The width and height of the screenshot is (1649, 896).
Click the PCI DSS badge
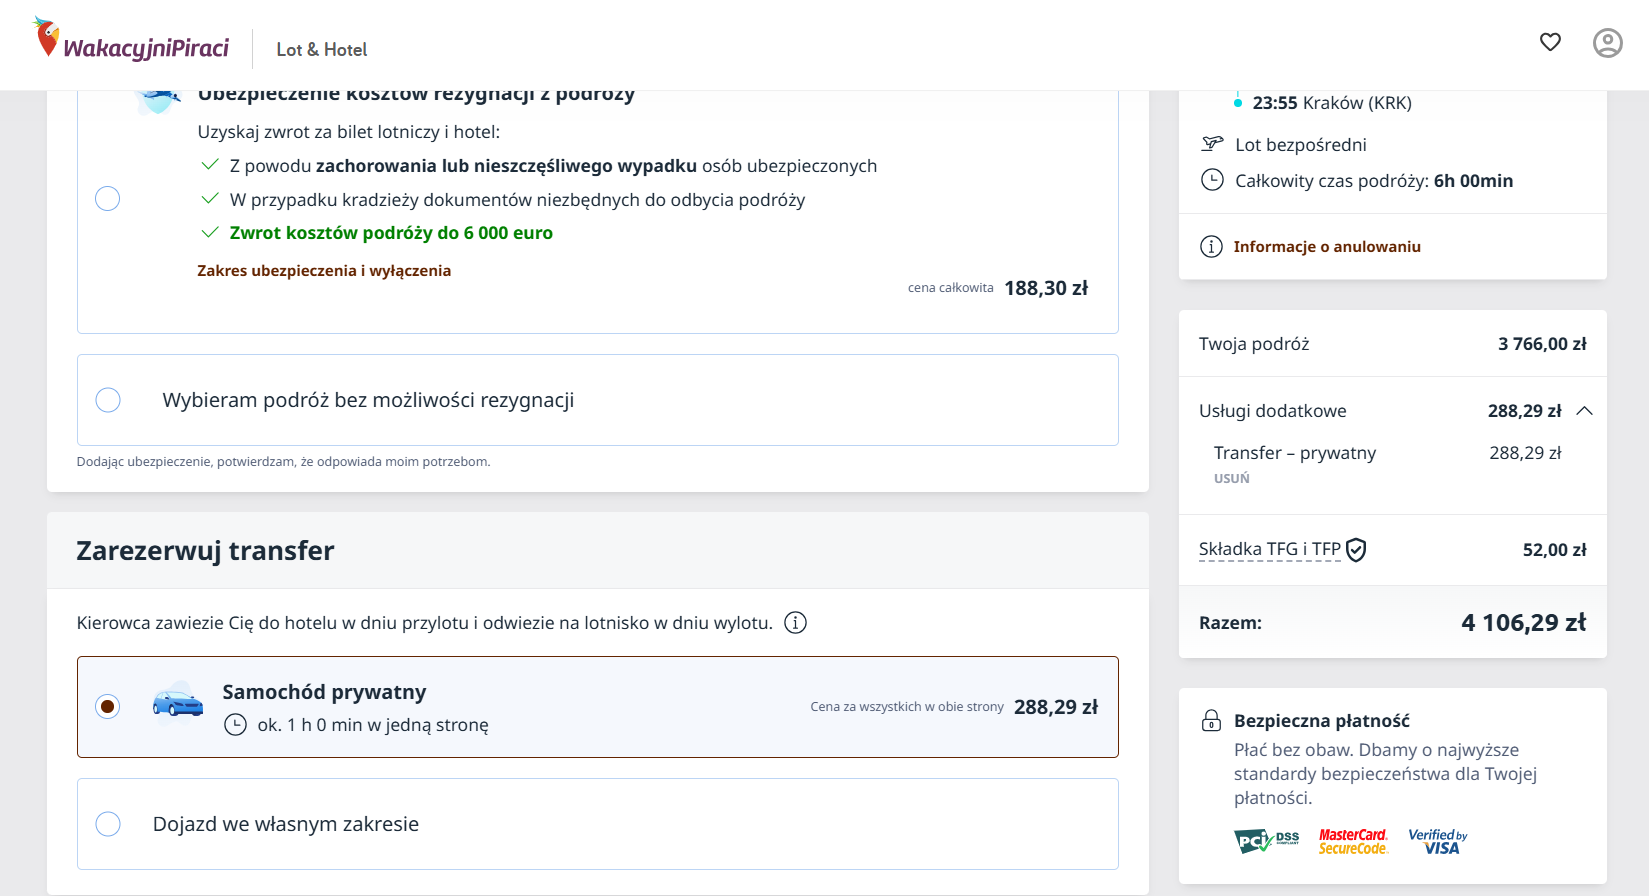(x=1267, y=841)
